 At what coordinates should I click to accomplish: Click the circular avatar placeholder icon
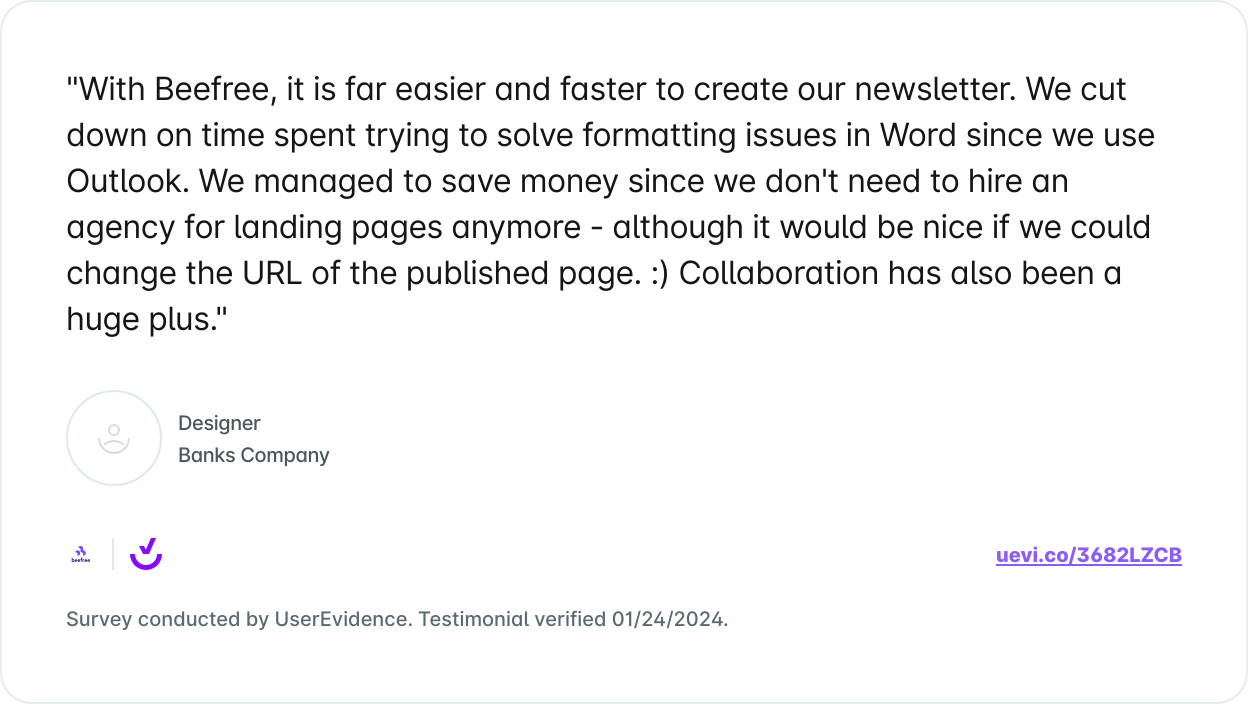pos(114,438)
